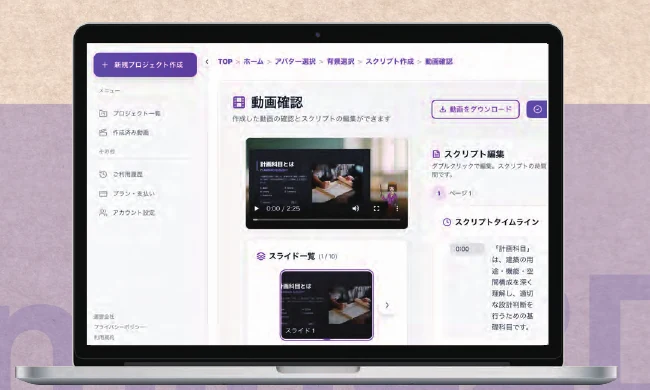The width and height of the screenshot is (650, 390).
Task: Go to ホーム breadcrumb
Action: click(253, 61)
